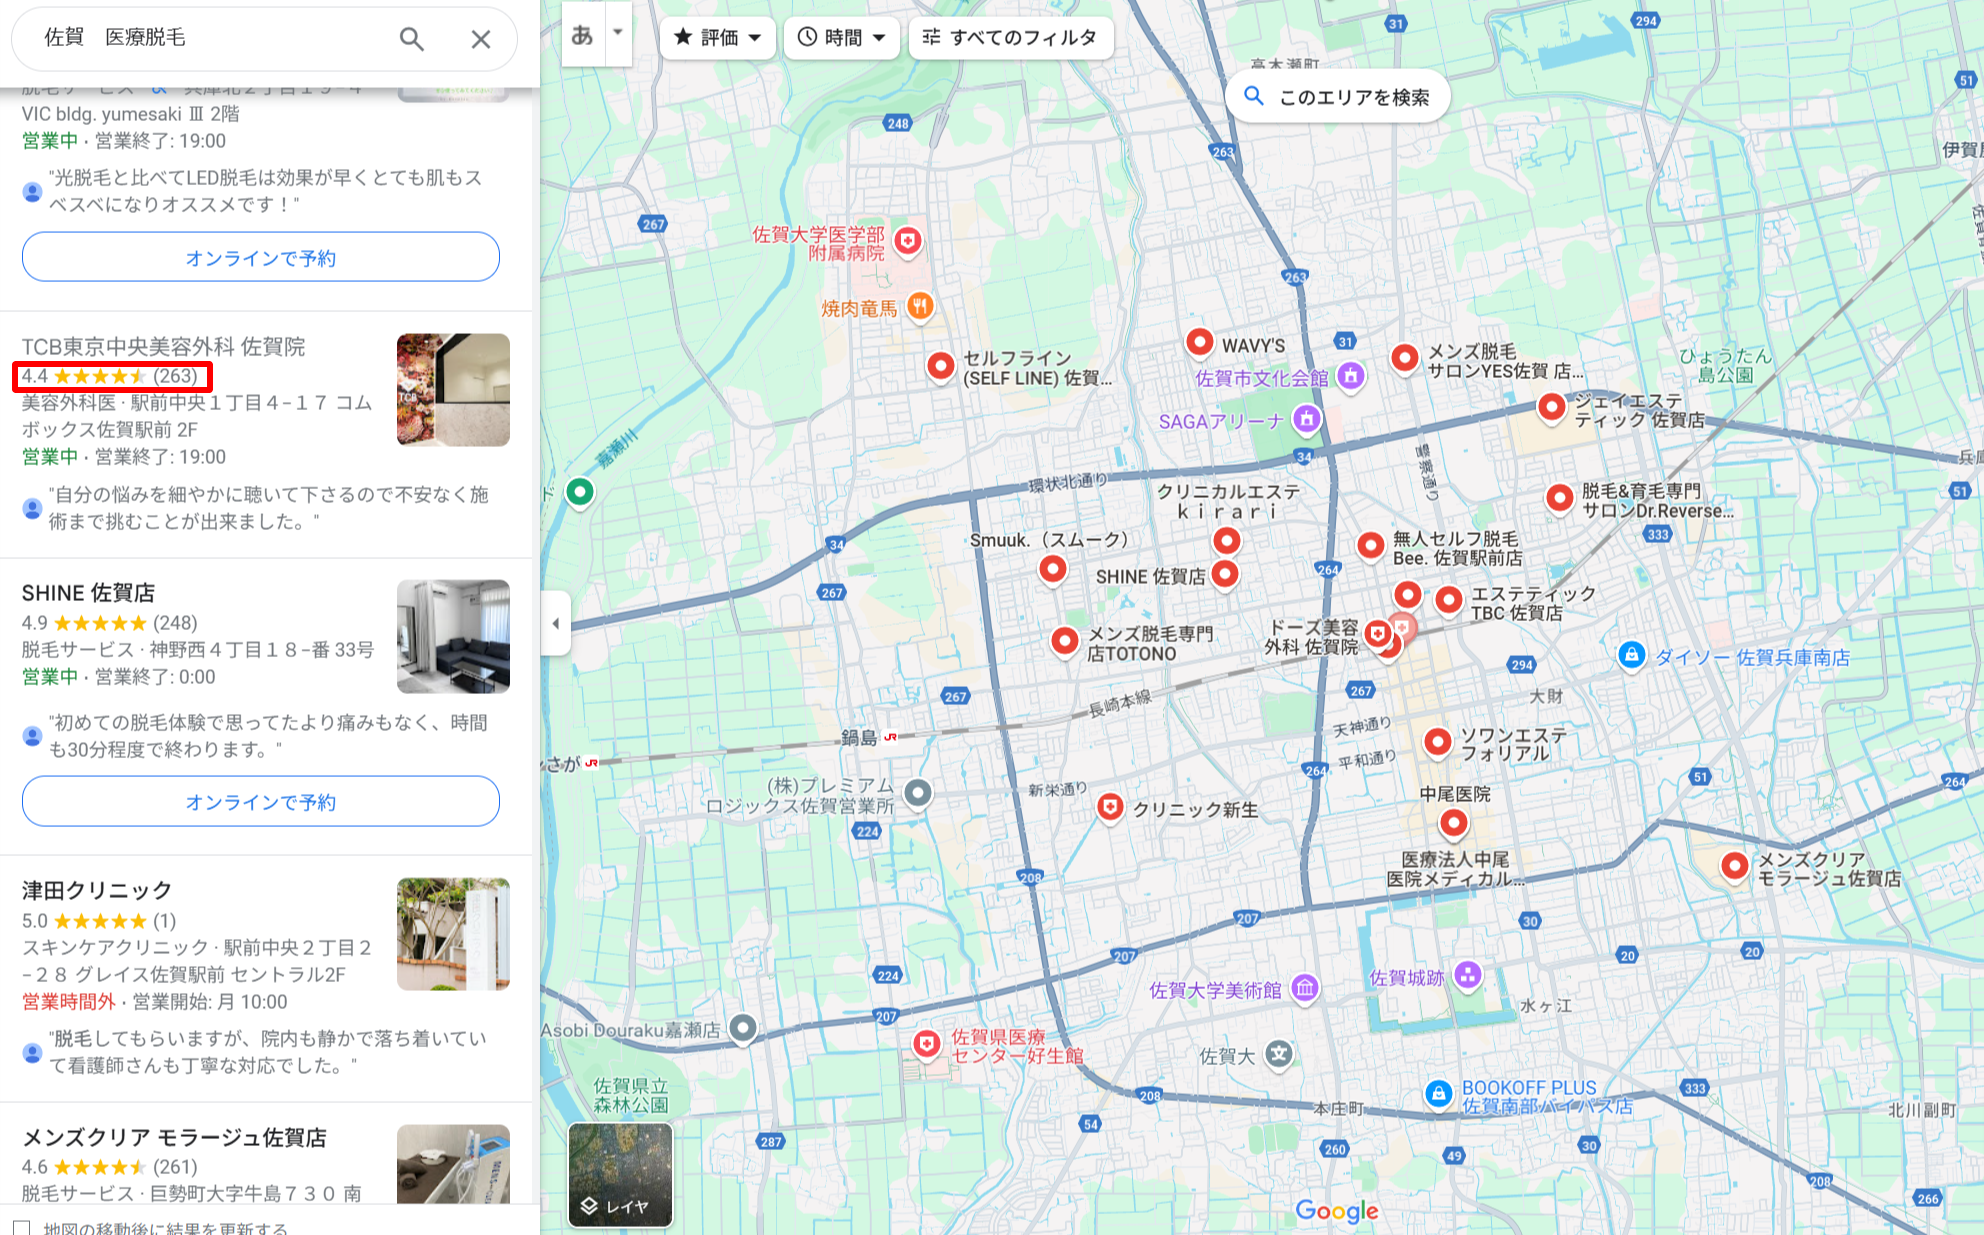This screenshot has height=1235, width=1984.
Task: Click the (株)プレミアムロジックス gray pin
Action: click(x=918, y=794)
